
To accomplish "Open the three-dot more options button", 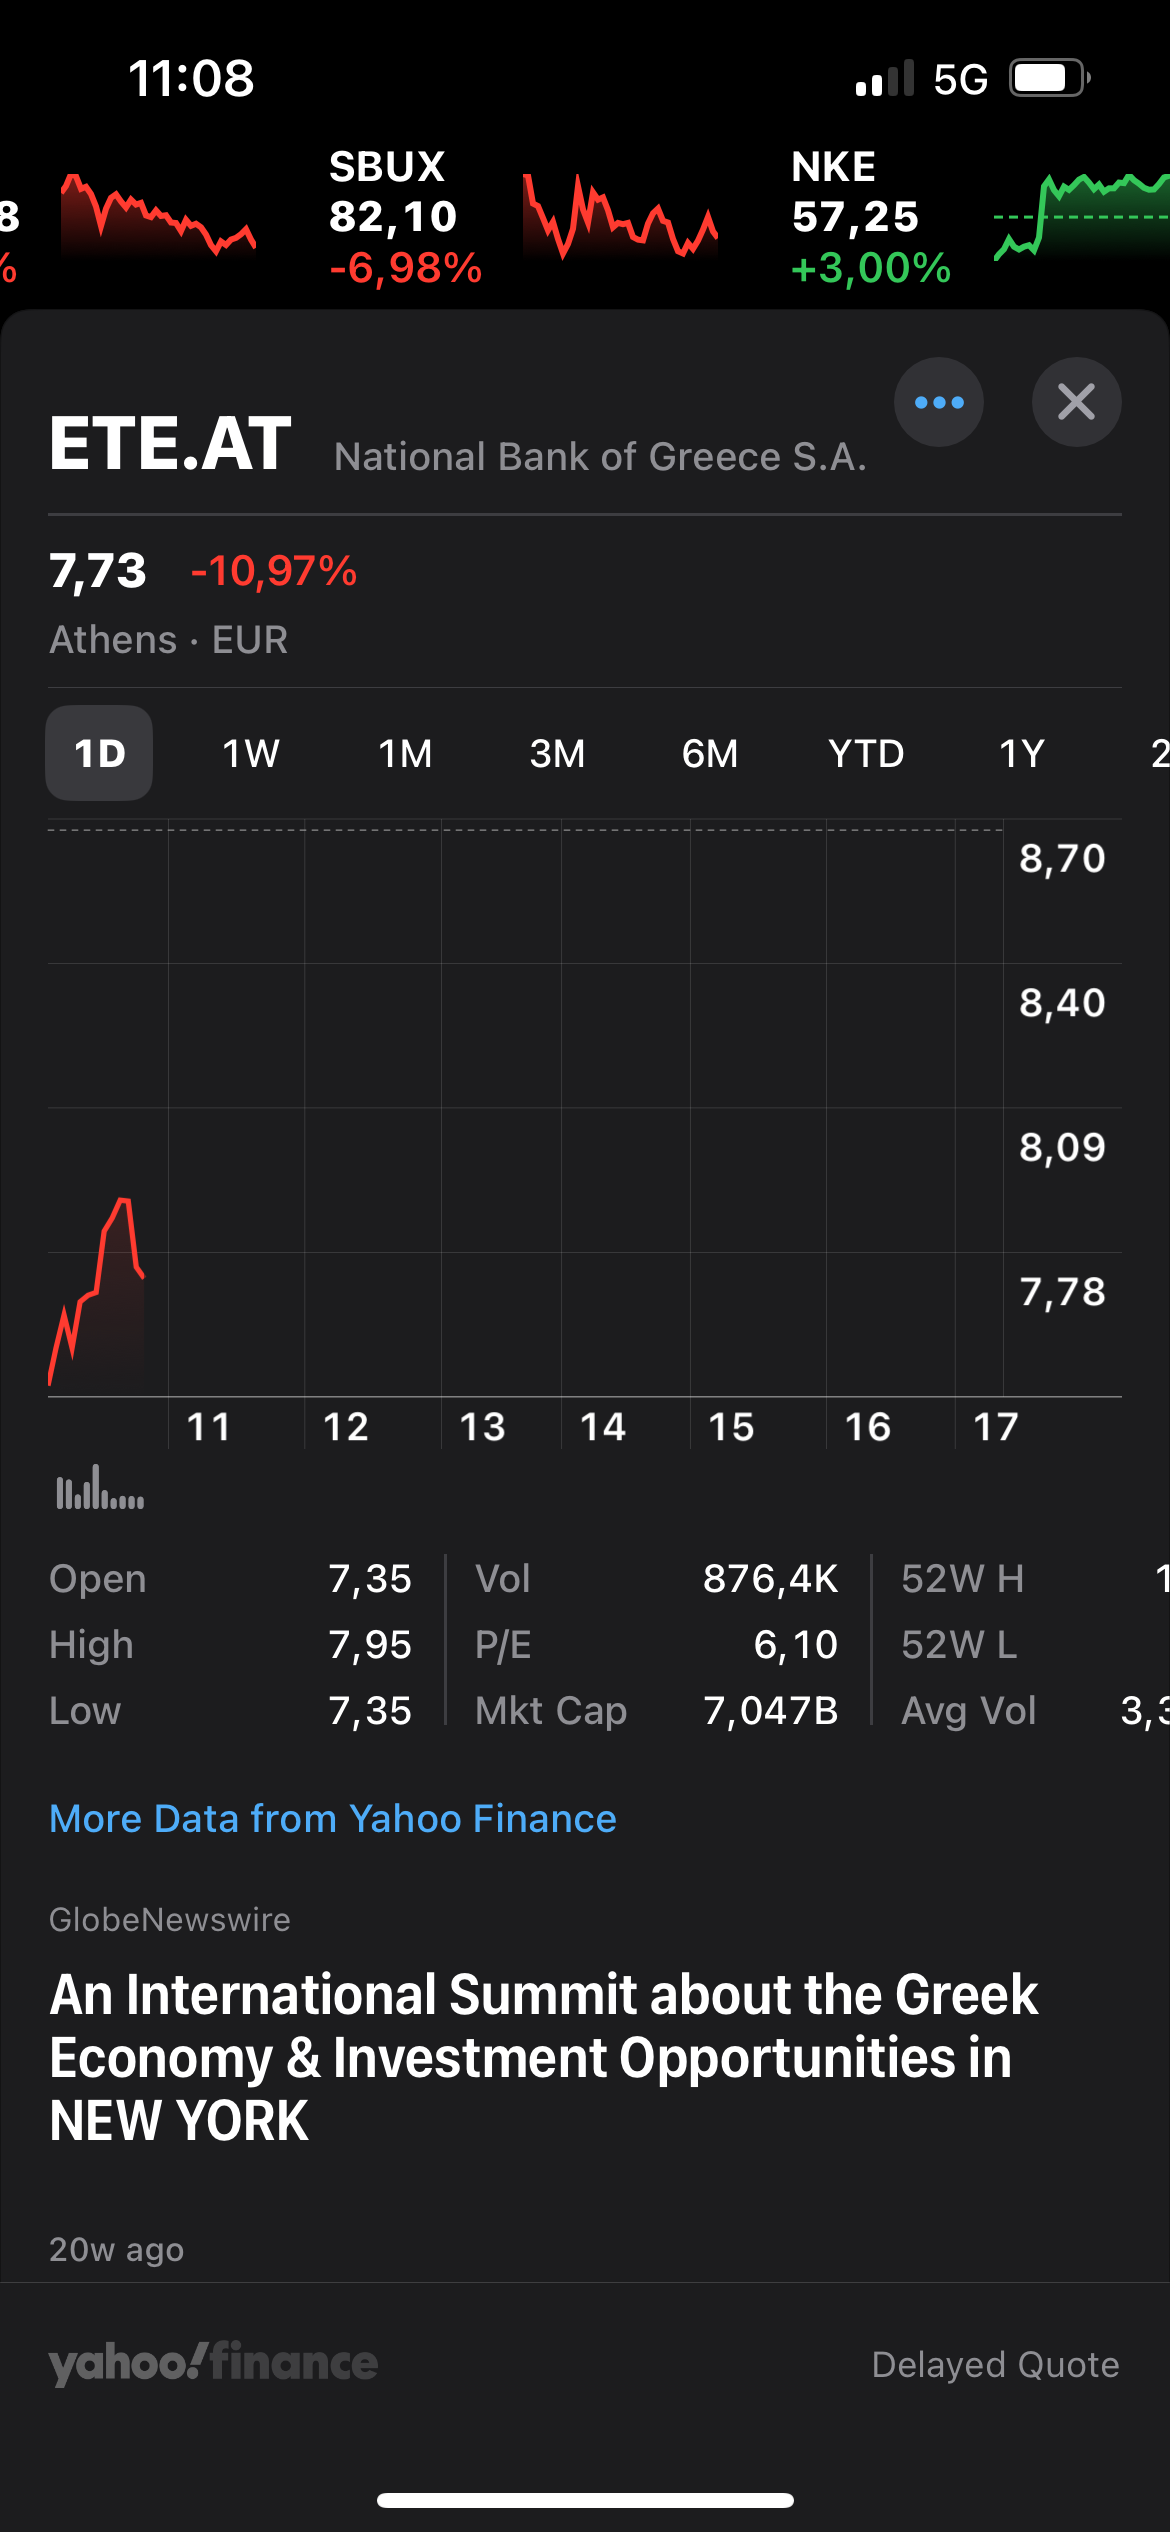I will point(938,402).
